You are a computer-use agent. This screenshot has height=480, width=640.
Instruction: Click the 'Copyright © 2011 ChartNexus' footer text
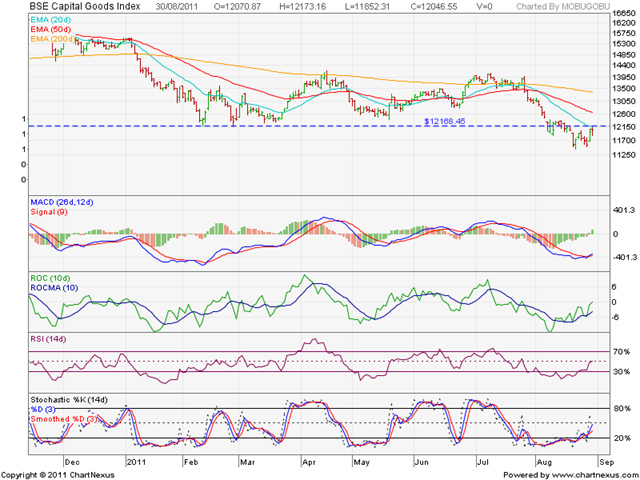pyautogui.click(x=58, y=475)
